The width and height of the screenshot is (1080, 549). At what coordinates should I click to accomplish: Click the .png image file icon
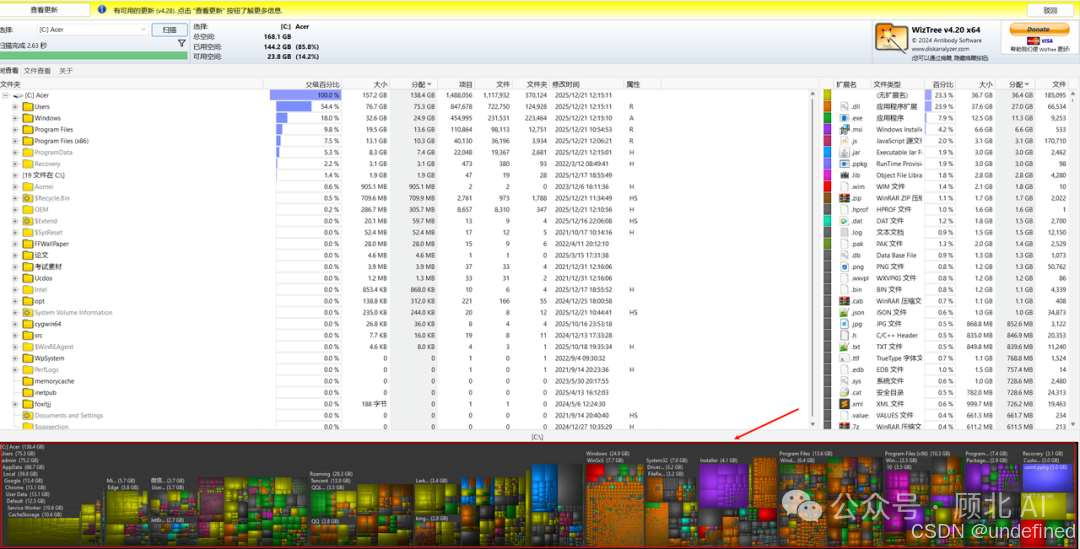[x=844, y=267]
